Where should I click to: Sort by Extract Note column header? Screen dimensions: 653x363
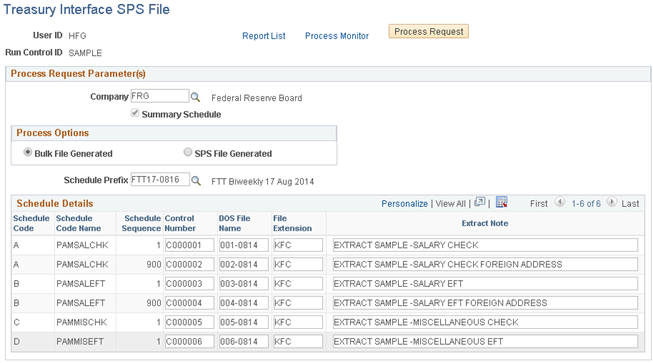[x=485, y=223]
